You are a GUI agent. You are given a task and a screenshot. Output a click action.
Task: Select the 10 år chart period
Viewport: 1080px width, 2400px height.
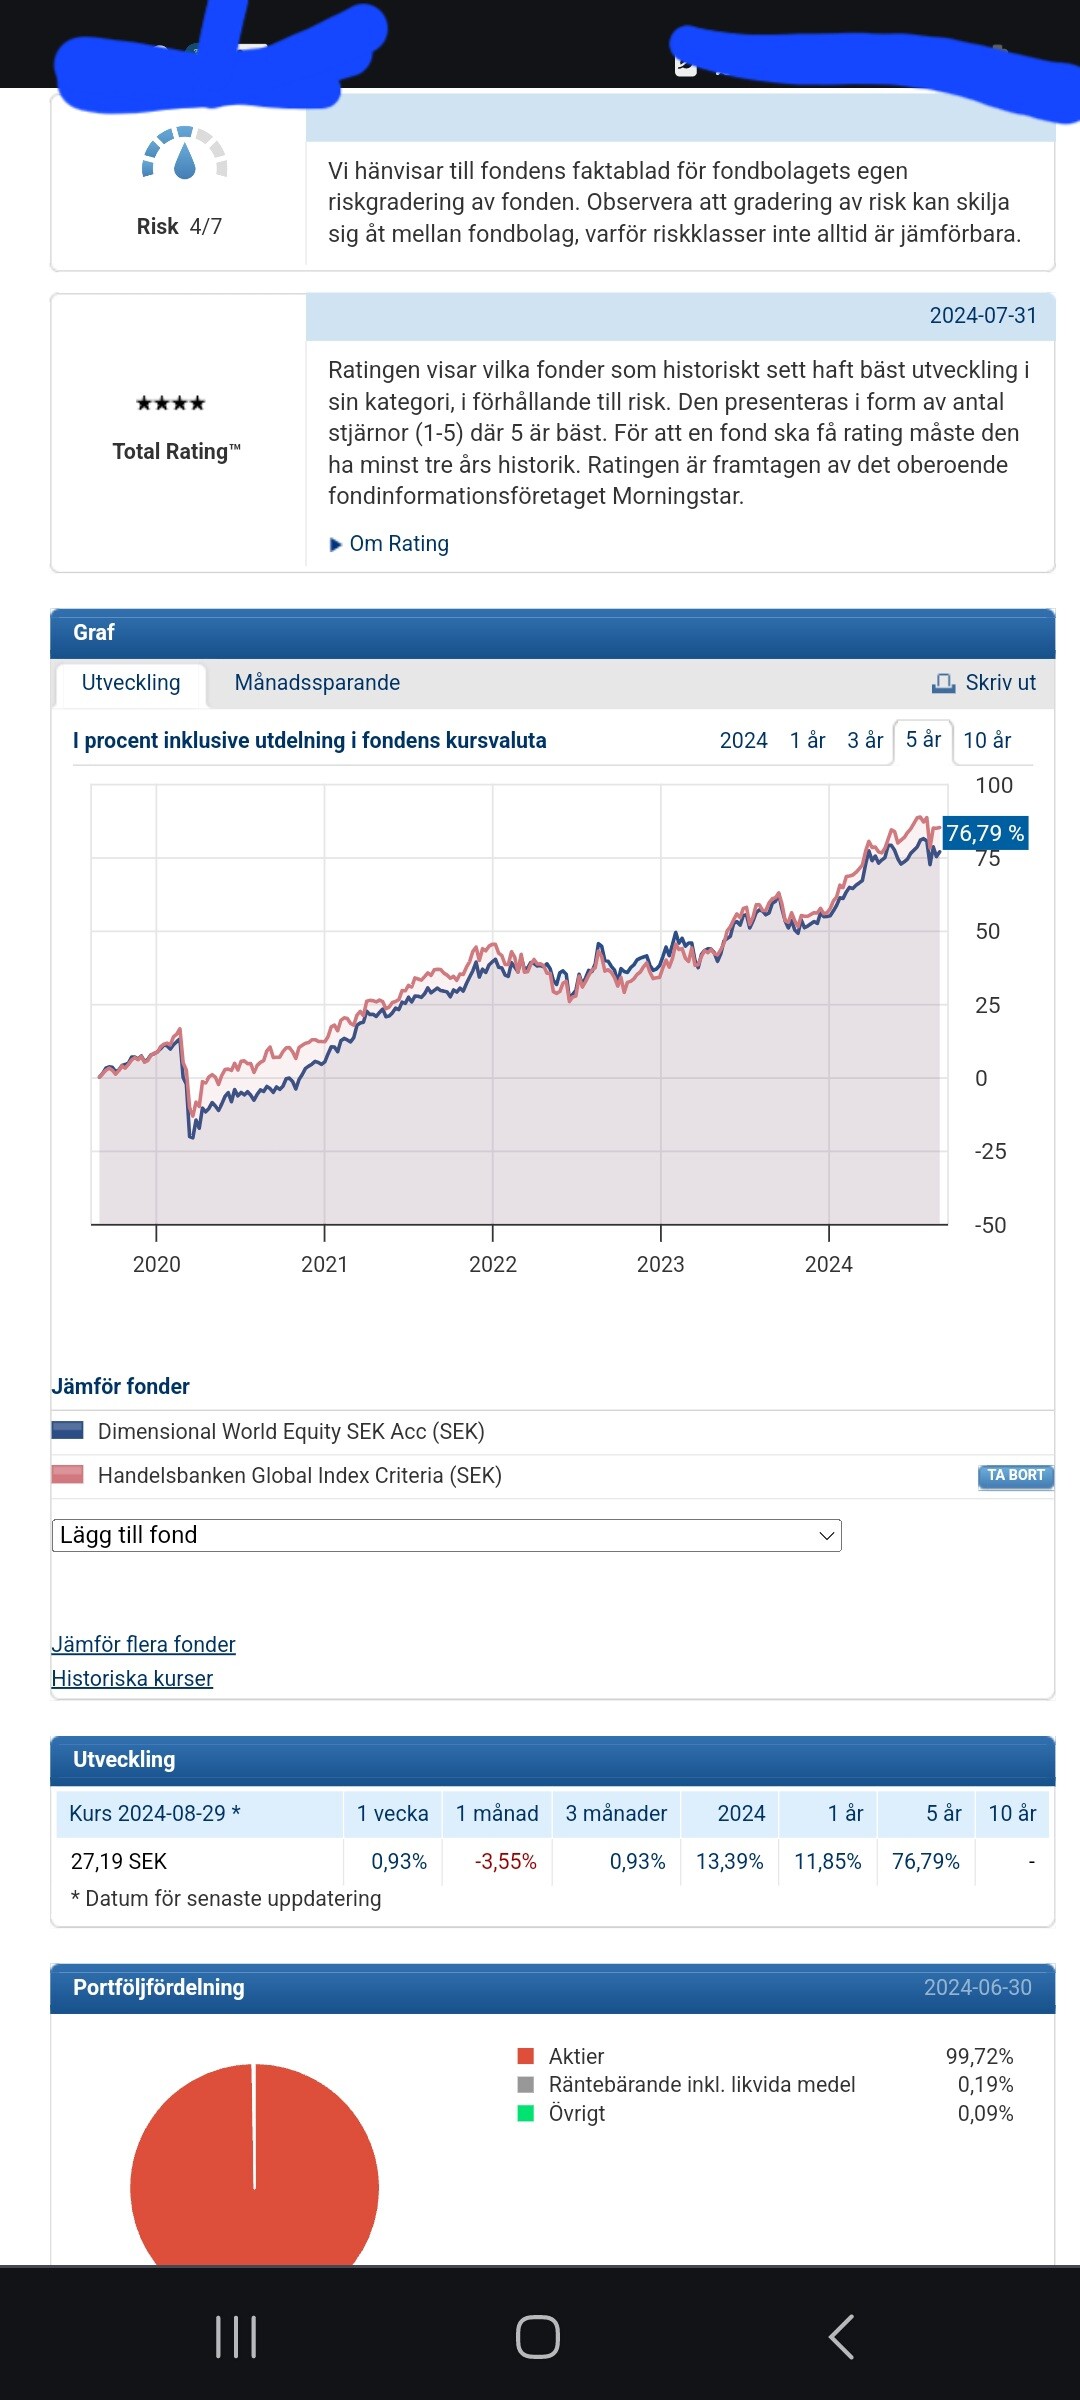[987, 740]
